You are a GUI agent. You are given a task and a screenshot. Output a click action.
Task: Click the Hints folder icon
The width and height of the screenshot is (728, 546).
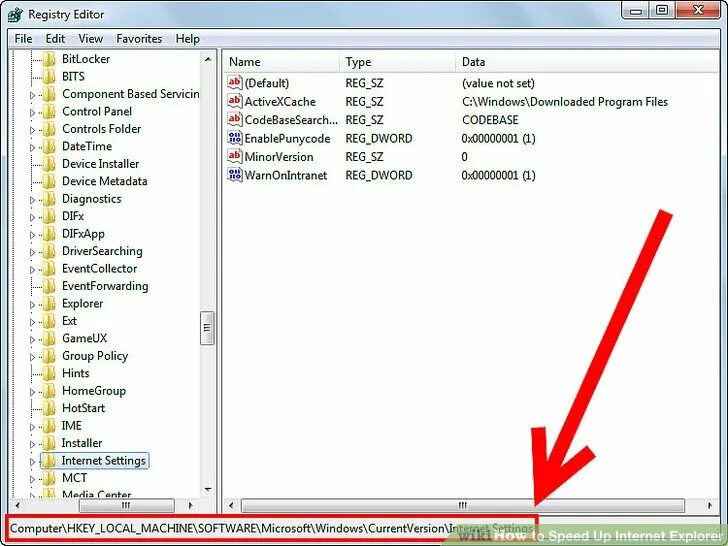click(x=49, y=373)
